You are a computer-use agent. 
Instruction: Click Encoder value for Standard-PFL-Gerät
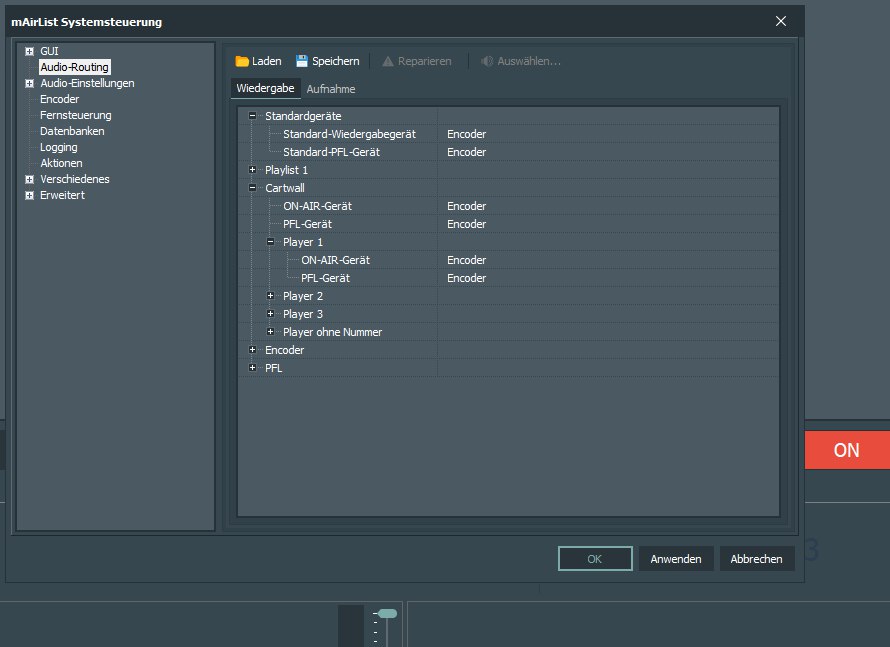[x=467, y=152]
